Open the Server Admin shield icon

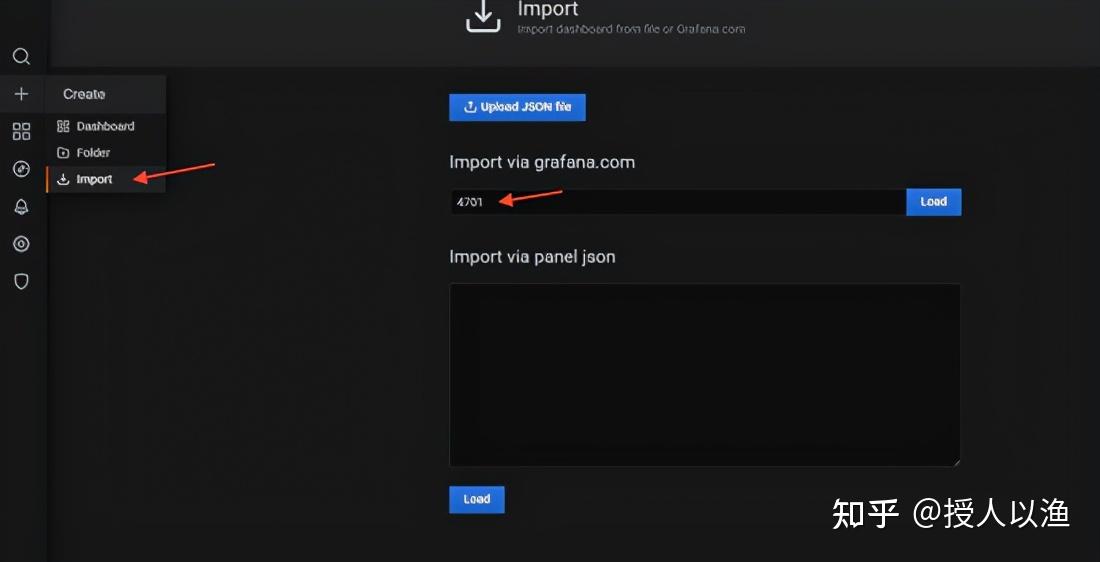coord(22,281)
